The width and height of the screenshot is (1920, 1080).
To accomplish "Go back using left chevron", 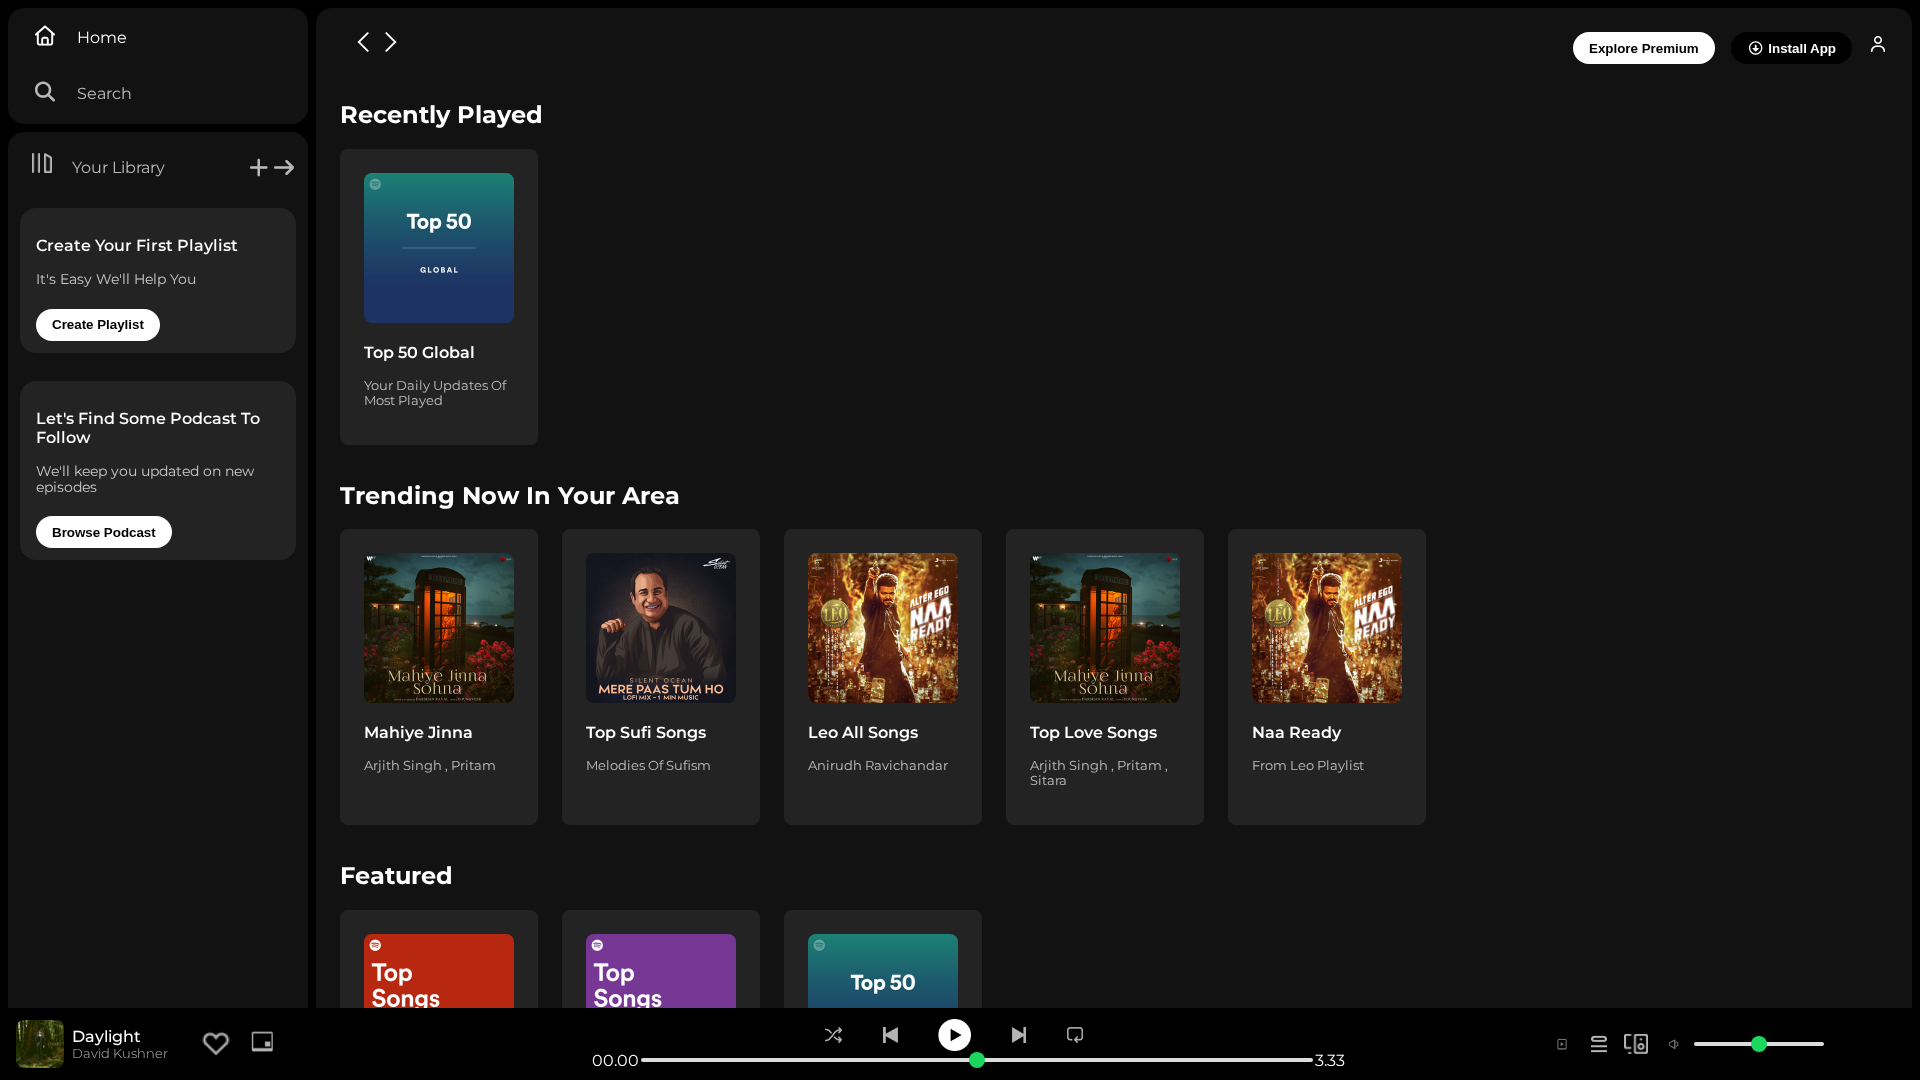I will [x=363, y=42].
